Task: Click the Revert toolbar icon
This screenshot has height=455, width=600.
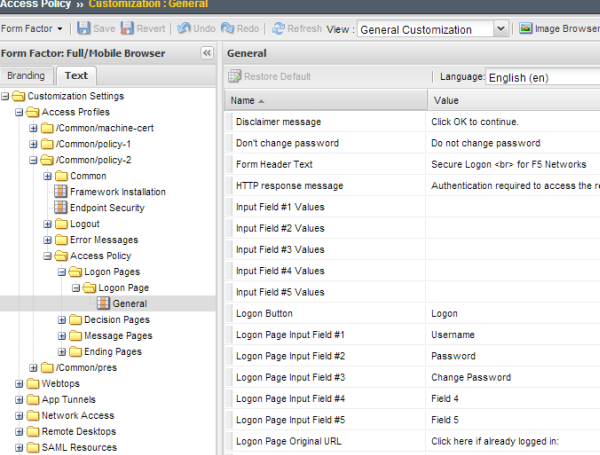Action: tap(128, 29)
